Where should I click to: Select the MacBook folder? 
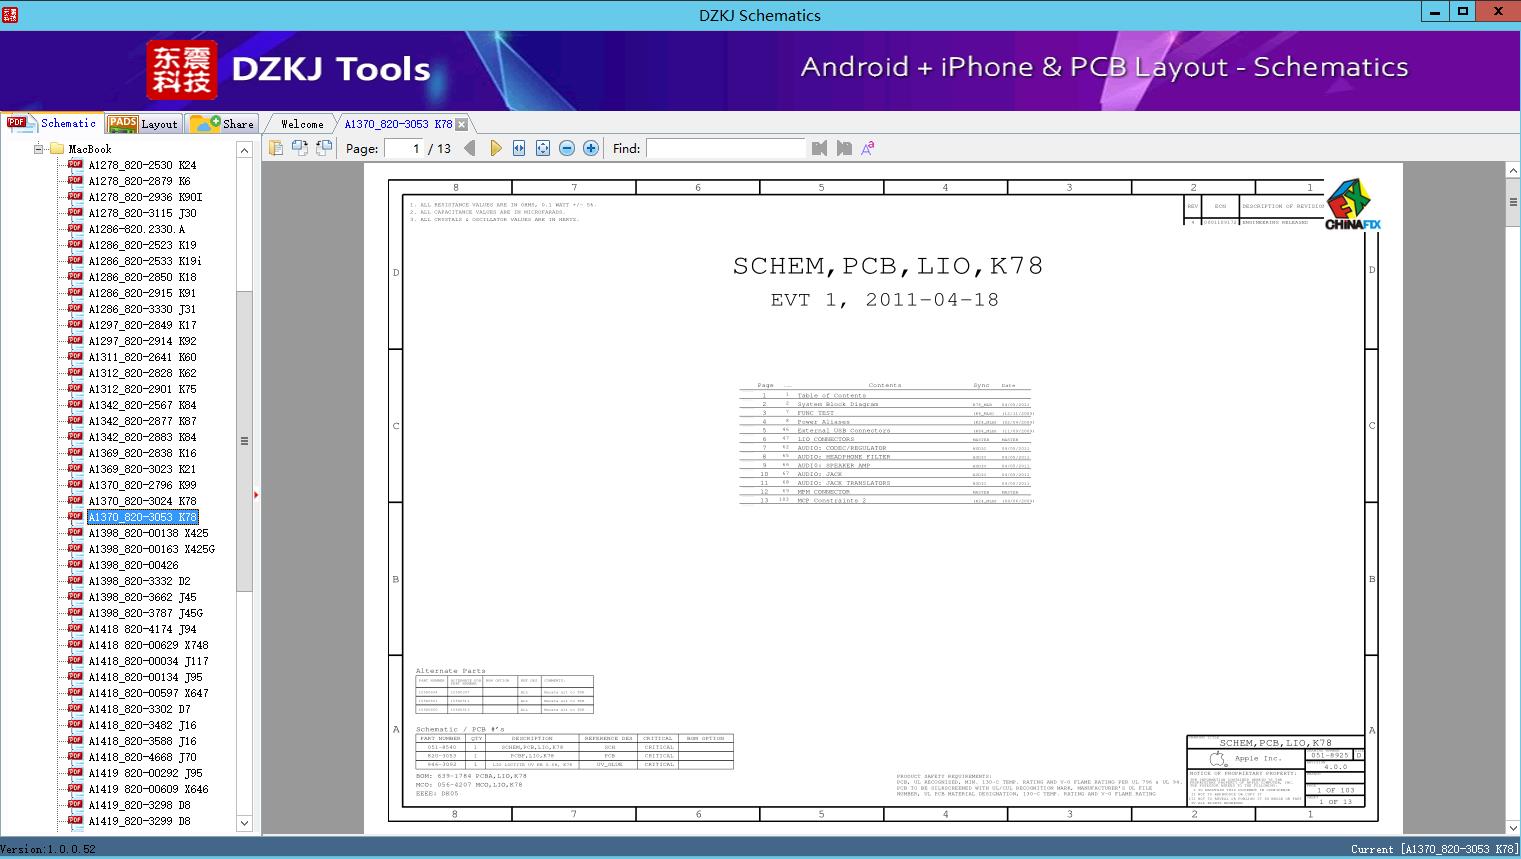tap(90, 149)
